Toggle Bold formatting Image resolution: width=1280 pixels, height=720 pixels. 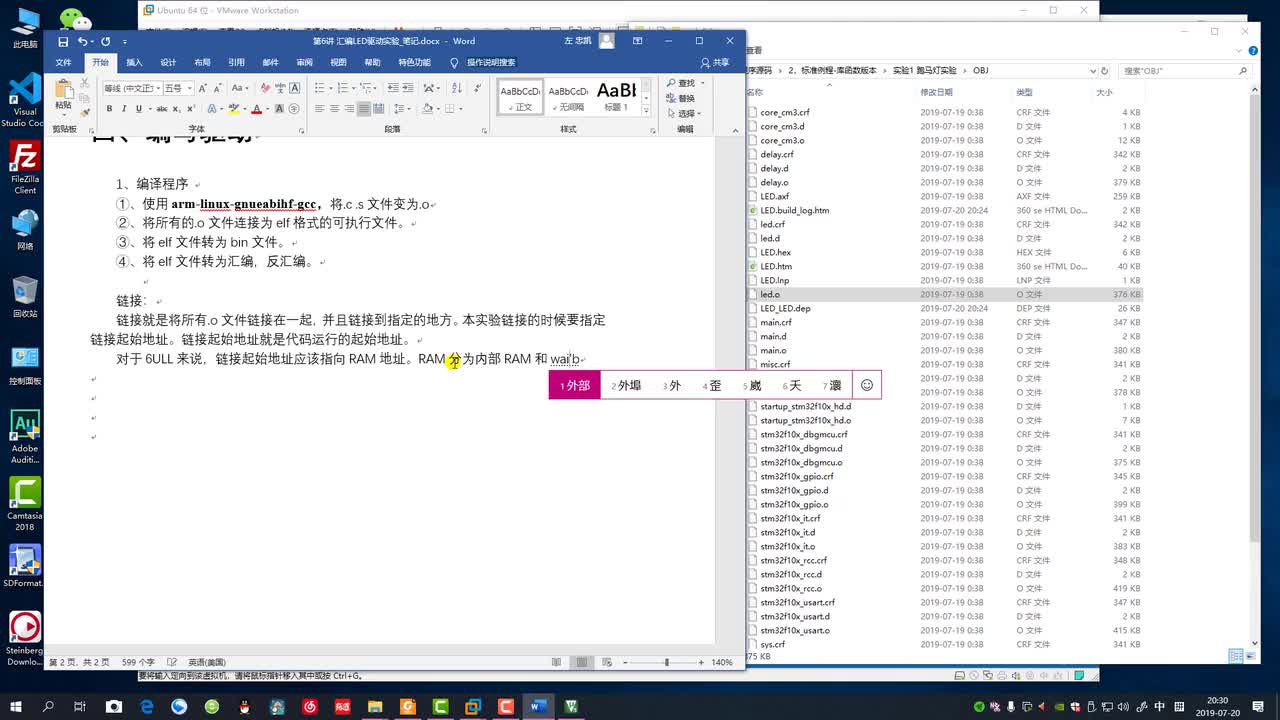coord(110,108)
